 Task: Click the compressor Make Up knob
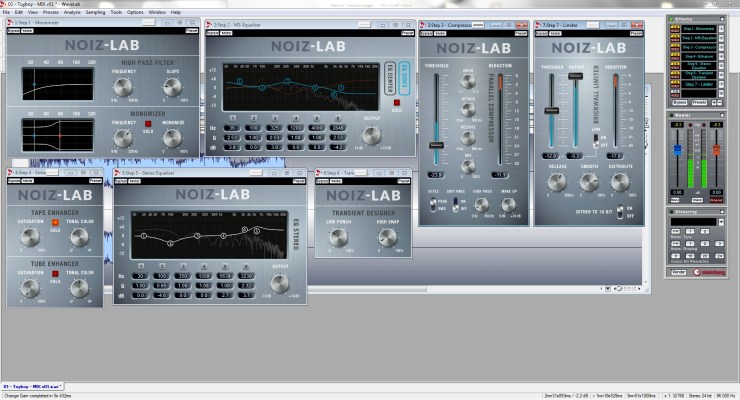pyautogui.click(x=508, y=205)
